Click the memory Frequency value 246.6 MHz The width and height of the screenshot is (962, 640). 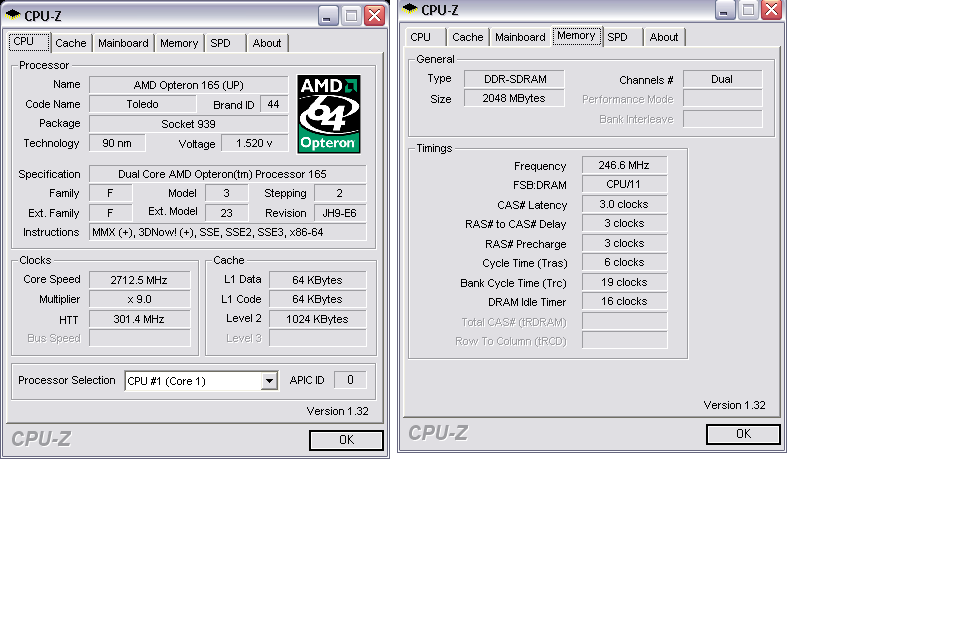pos(624,165)
